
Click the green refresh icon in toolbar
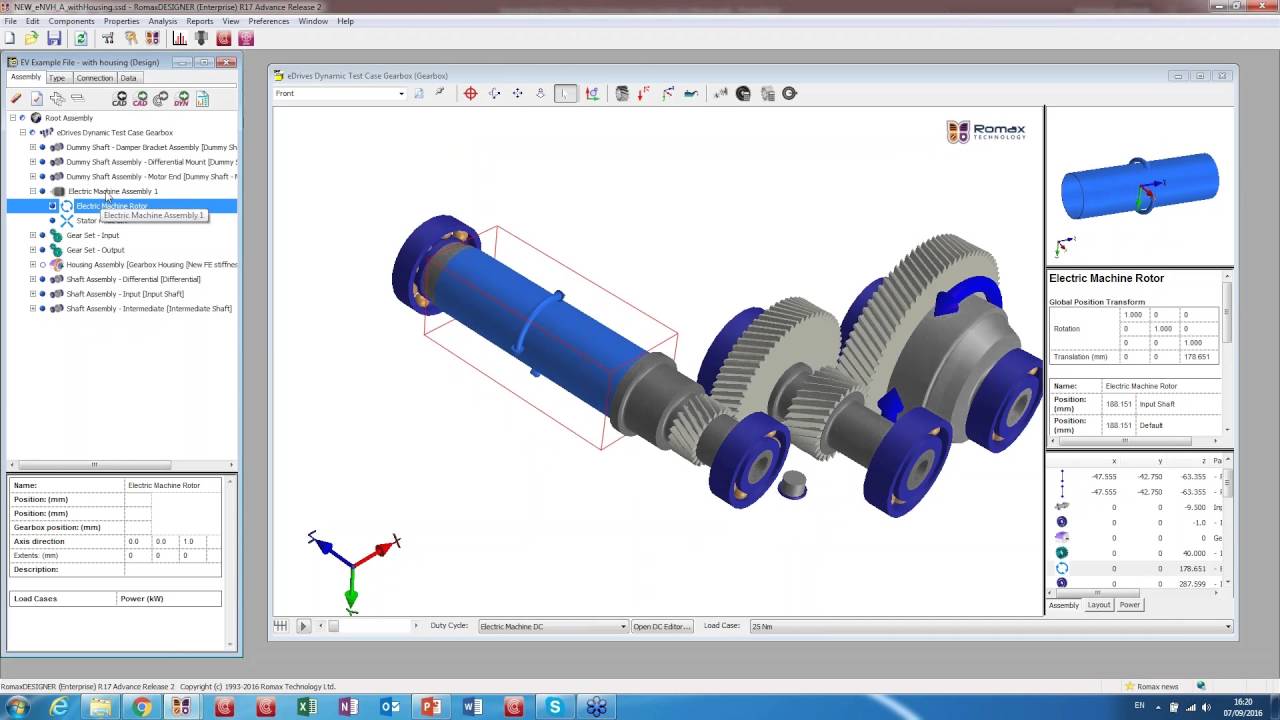(x=81, y=38)
